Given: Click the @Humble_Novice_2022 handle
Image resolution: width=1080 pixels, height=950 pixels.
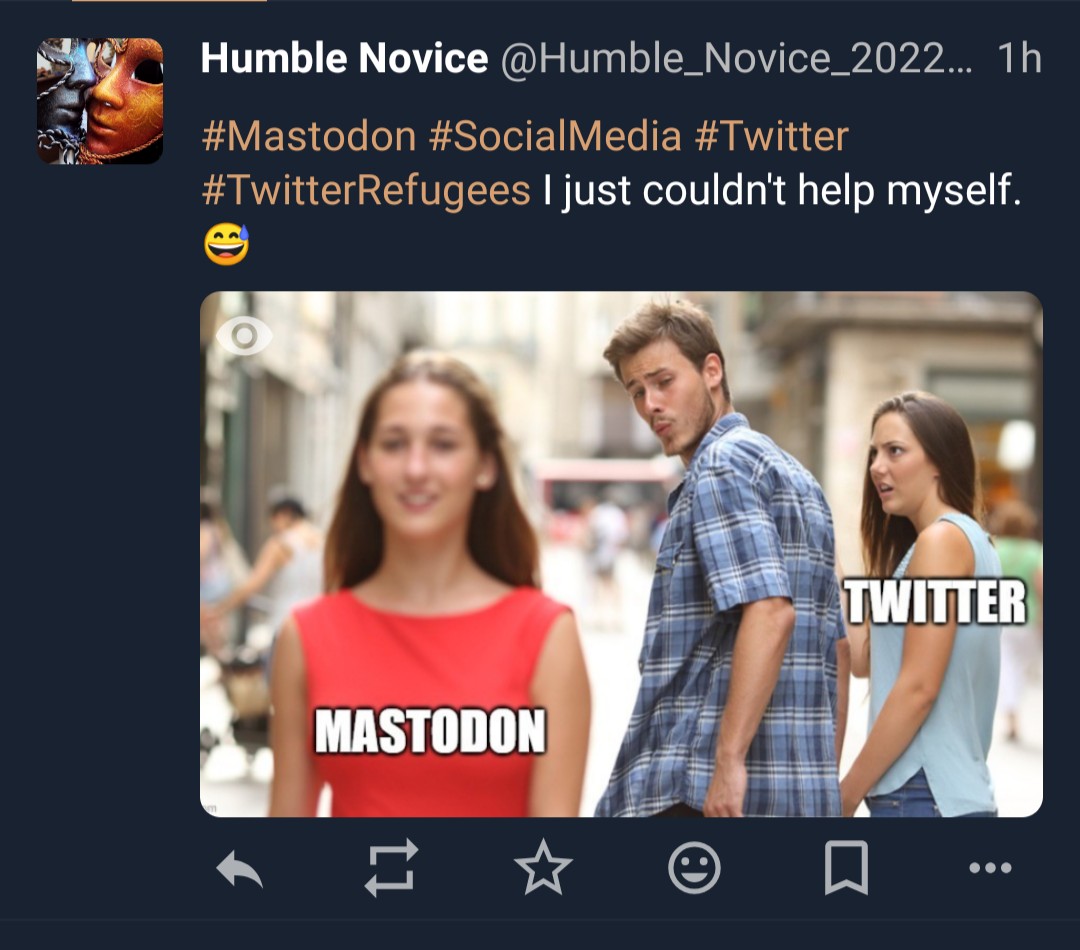Looking at the screenshot, I should [x=734, y=60].
